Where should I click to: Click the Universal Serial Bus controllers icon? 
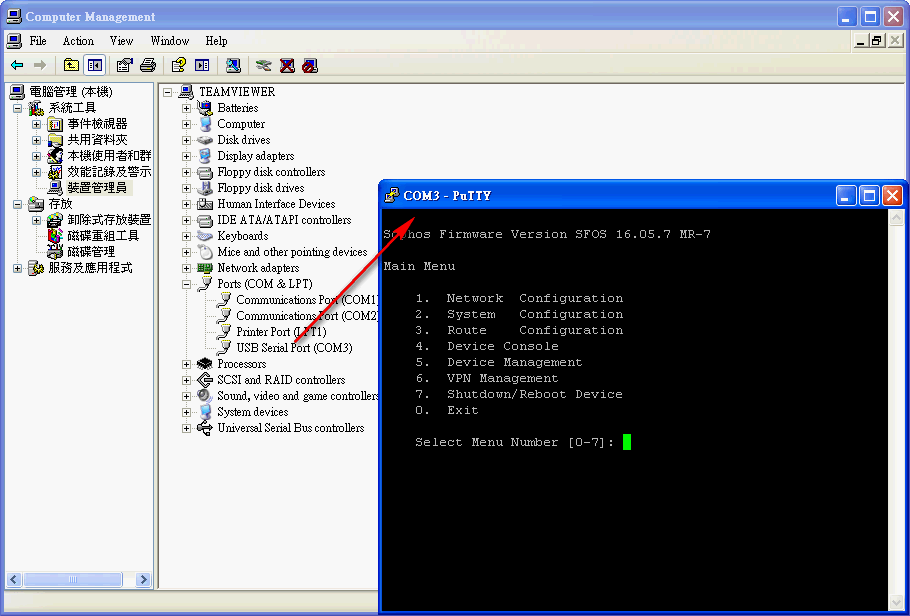coord(204,428)
